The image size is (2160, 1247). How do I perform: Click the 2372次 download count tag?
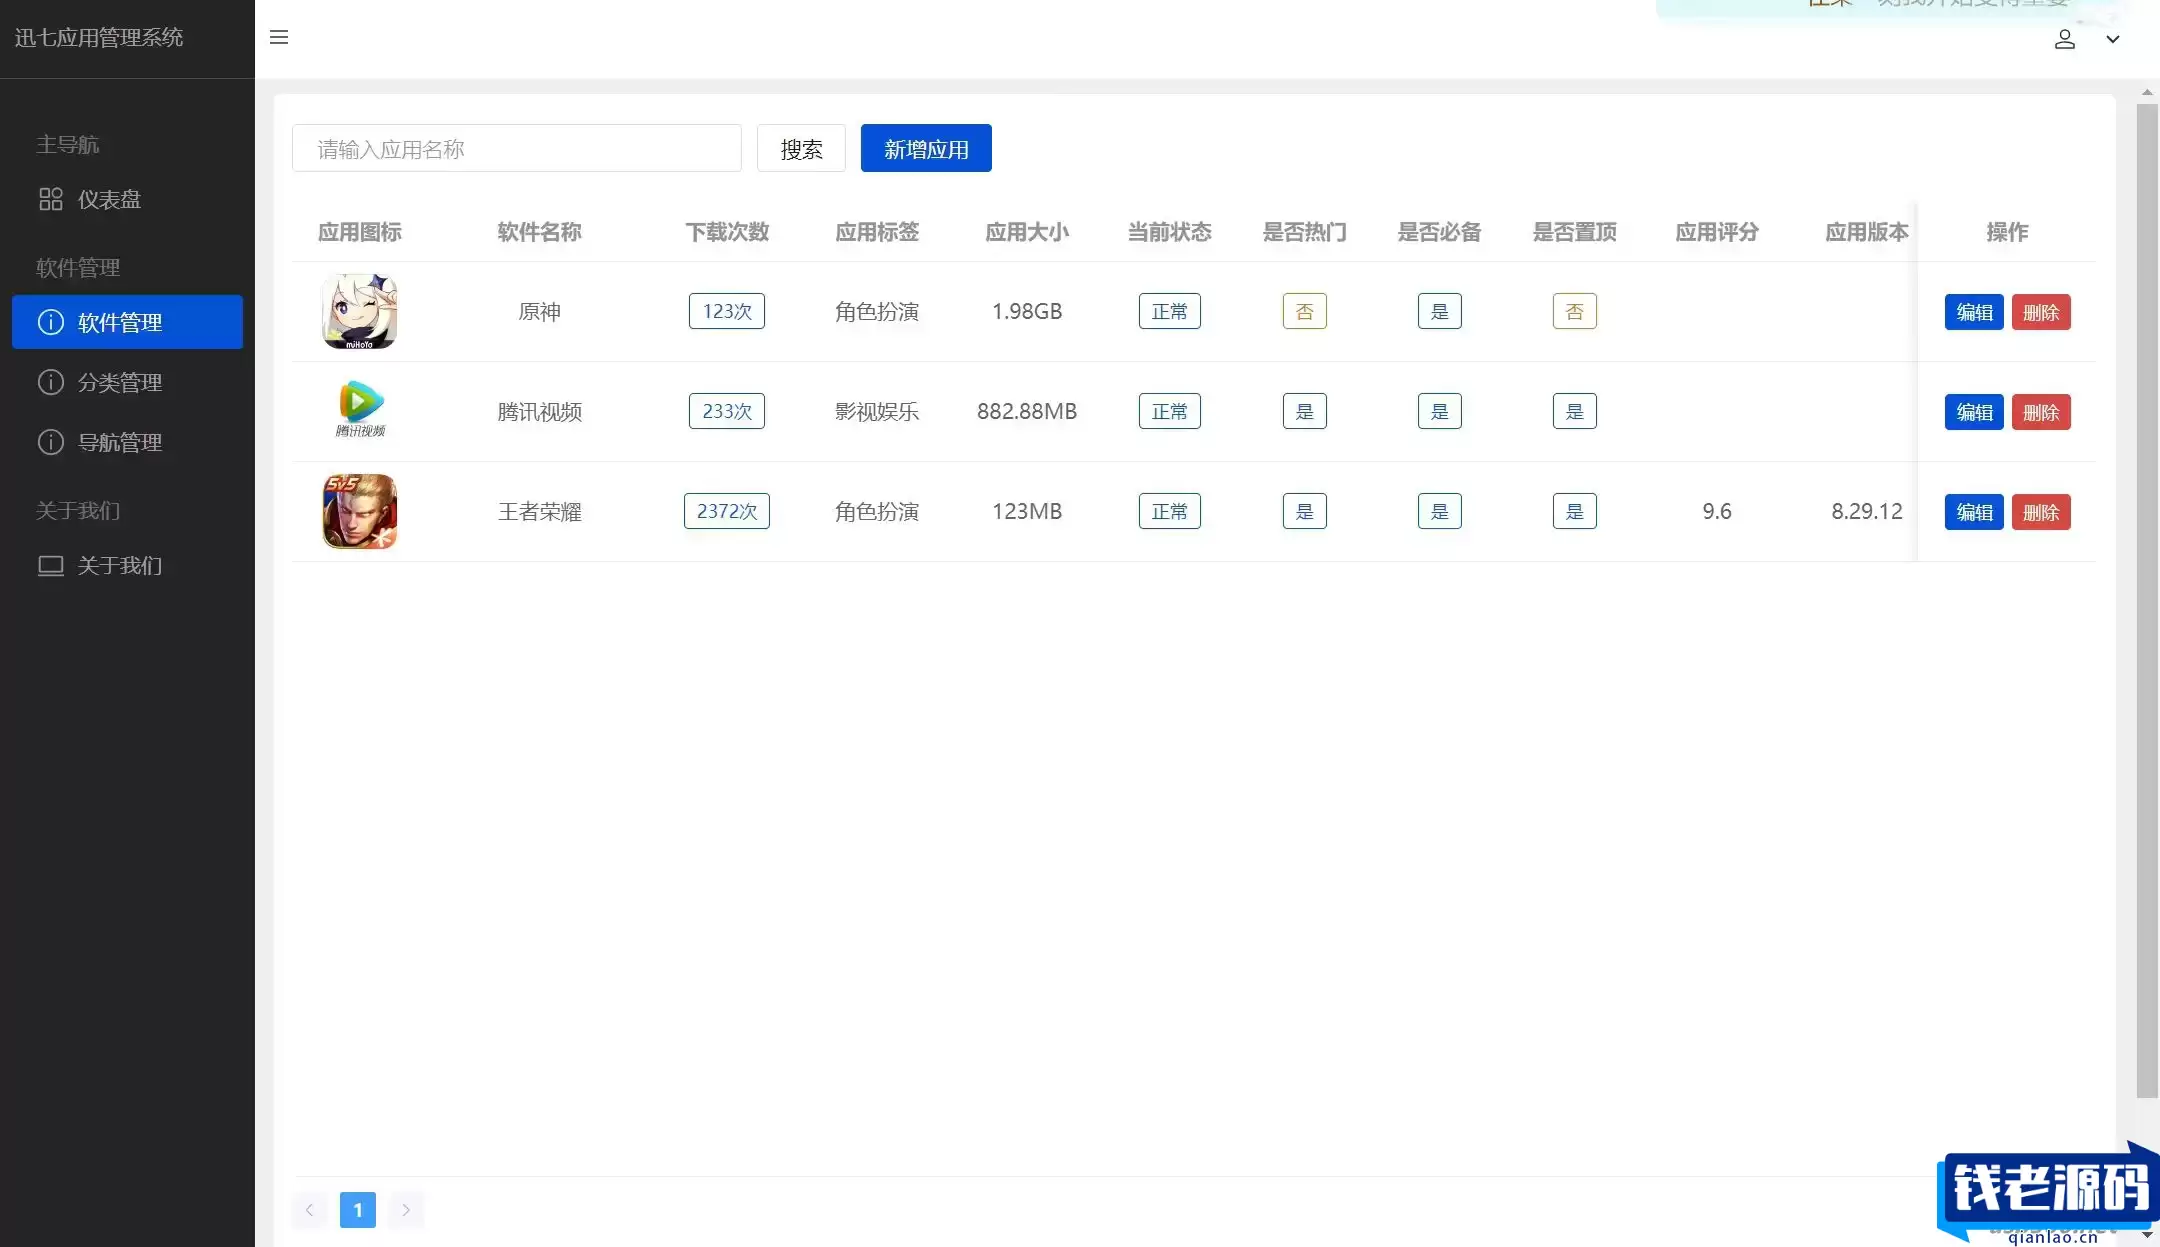(x=727, y=511)
